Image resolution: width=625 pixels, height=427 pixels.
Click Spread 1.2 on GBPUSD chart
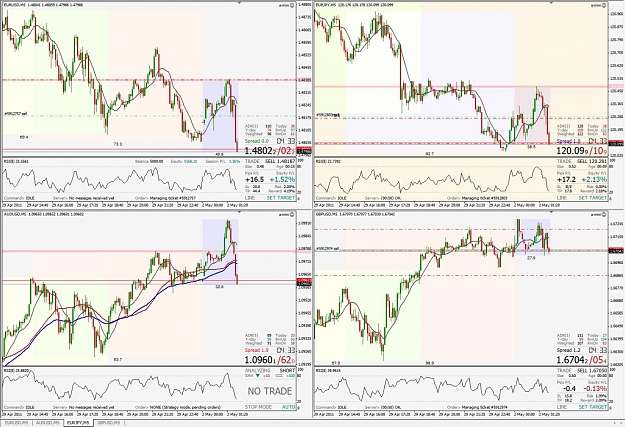click(x=568, y=350)
